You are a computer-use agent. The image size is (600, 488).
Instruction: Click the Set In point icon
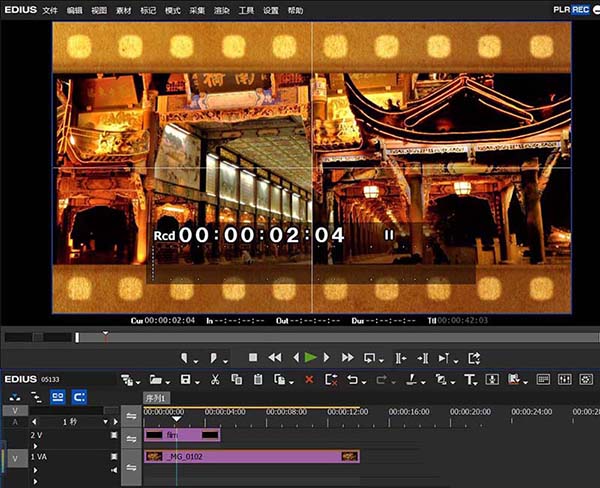184,358
